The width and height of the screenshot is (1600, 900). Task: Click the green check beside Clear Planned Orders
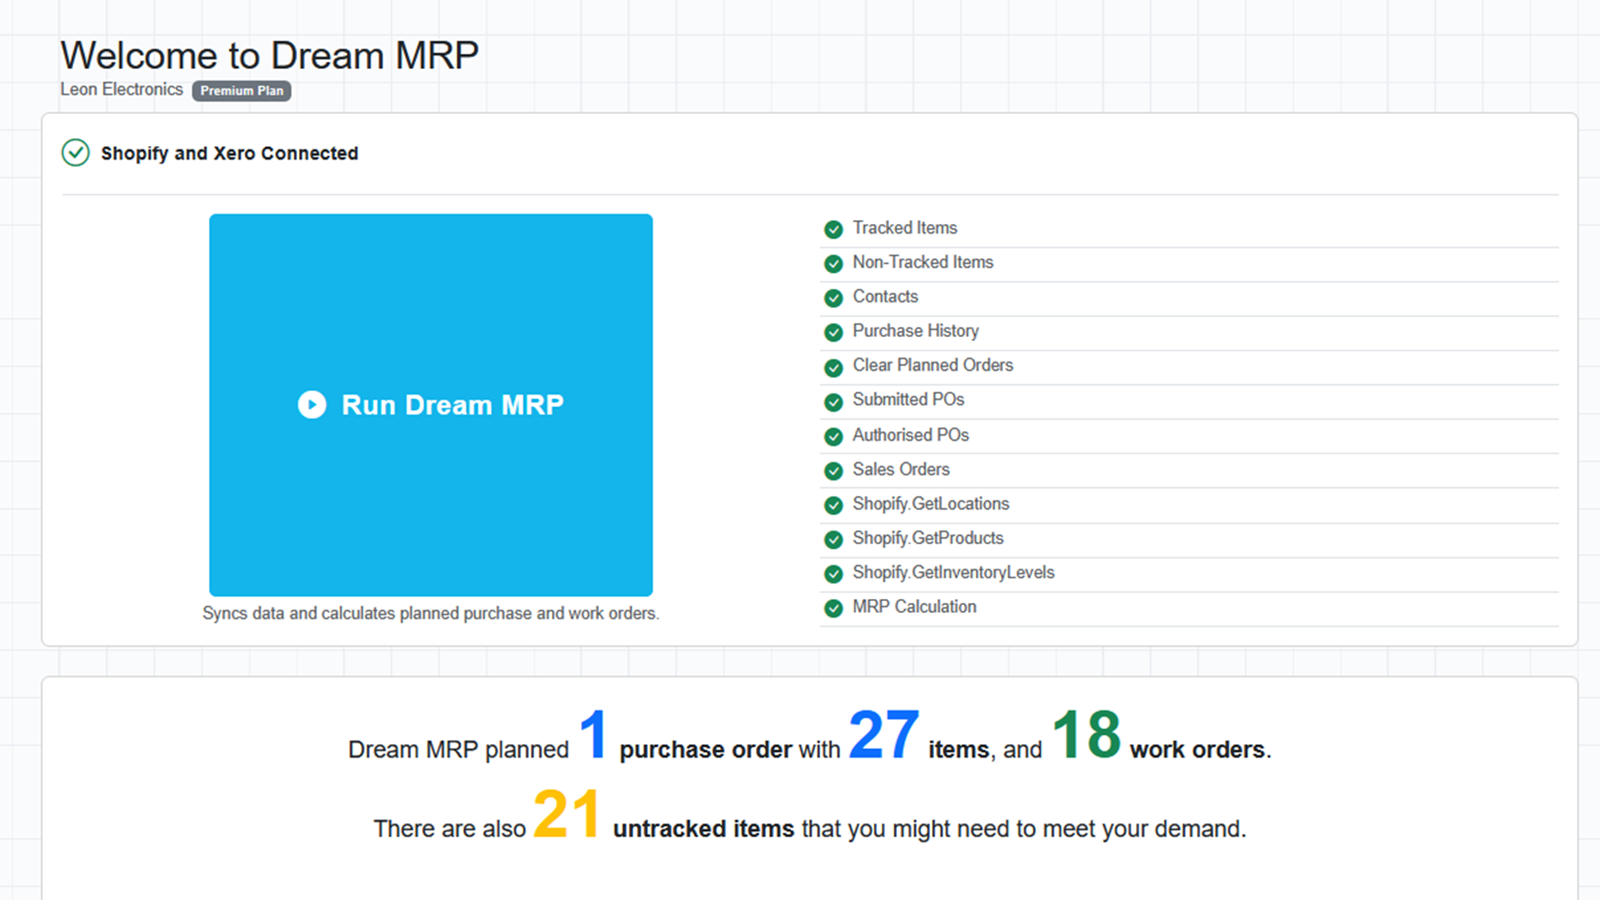[x=833, y=367]
